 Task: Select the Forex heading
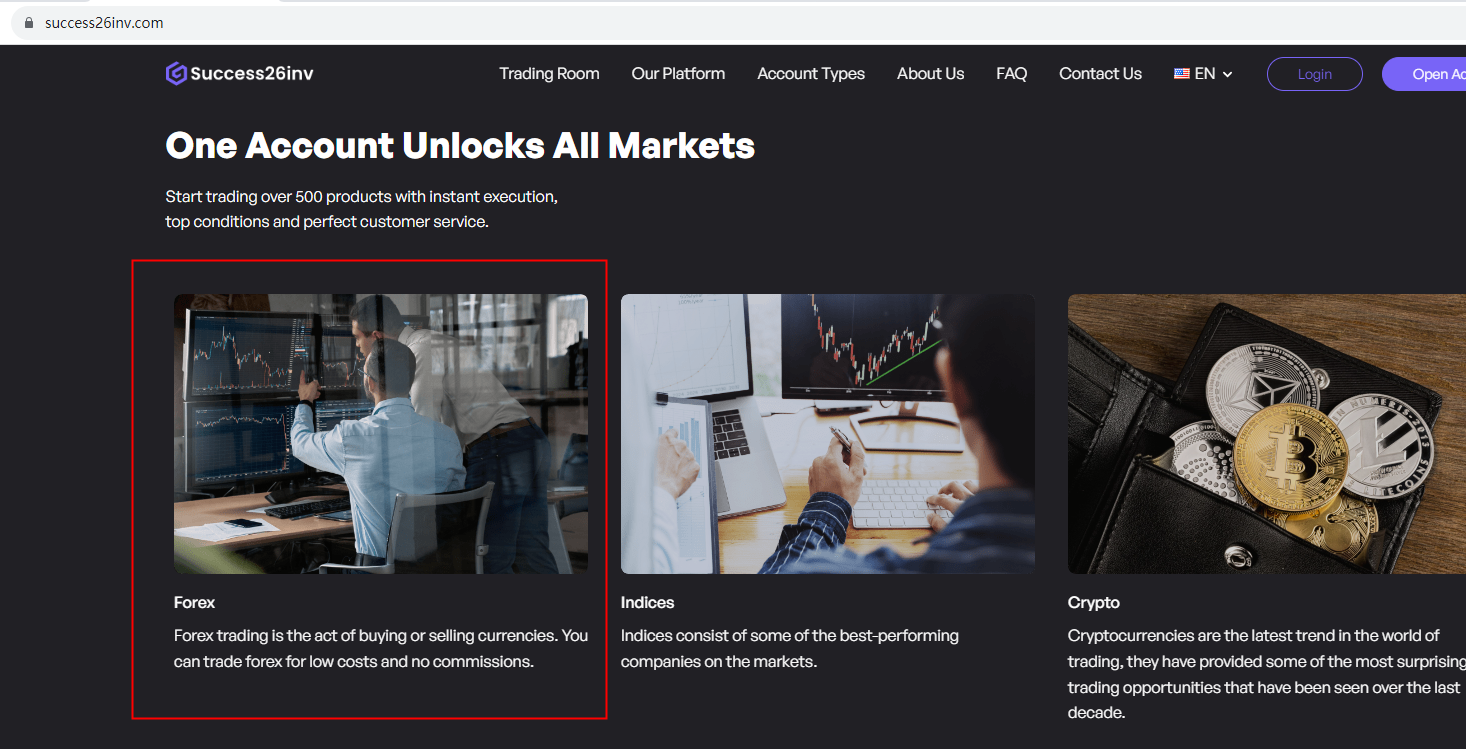pyautogui.click(x=194, y=603)
